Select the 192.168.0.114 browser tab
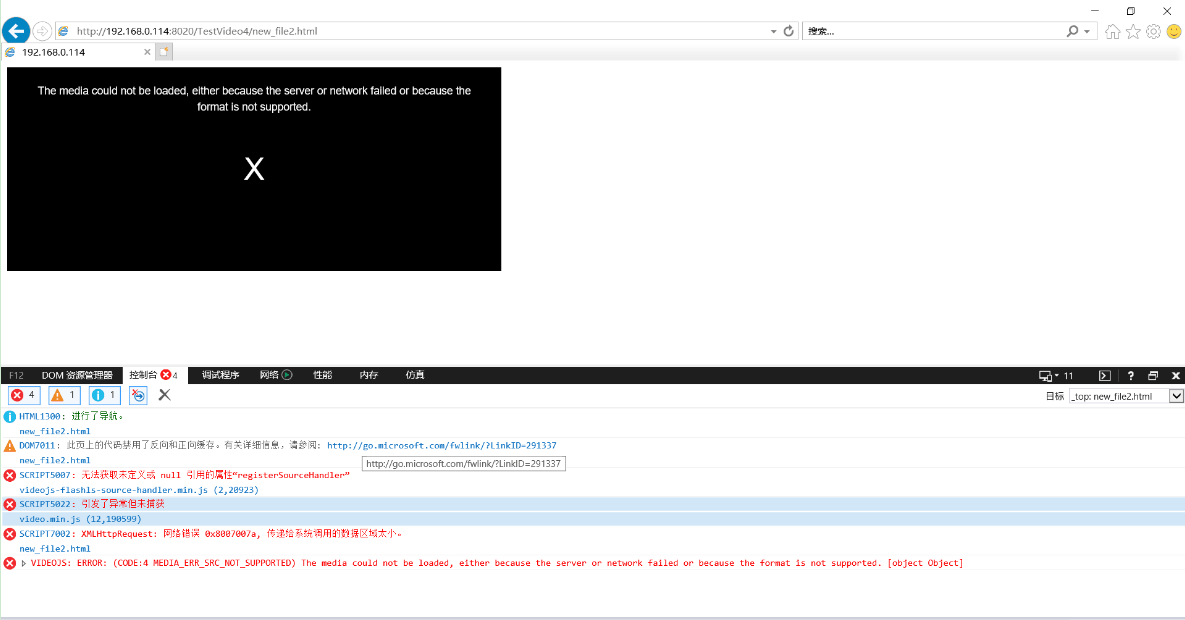This screenshot has width=1185, height=620. click(x=77, y=52)
